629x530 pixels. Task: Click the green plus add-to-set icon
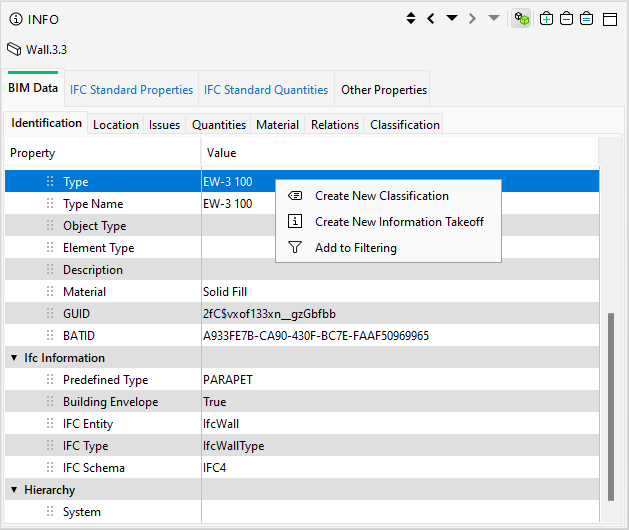pos(546,19)
